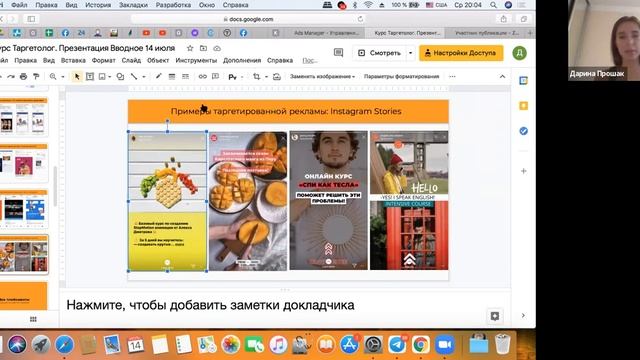This screenshot has height=360, width=640.
Task: Open the Дополнения menu
Action: 242,60
